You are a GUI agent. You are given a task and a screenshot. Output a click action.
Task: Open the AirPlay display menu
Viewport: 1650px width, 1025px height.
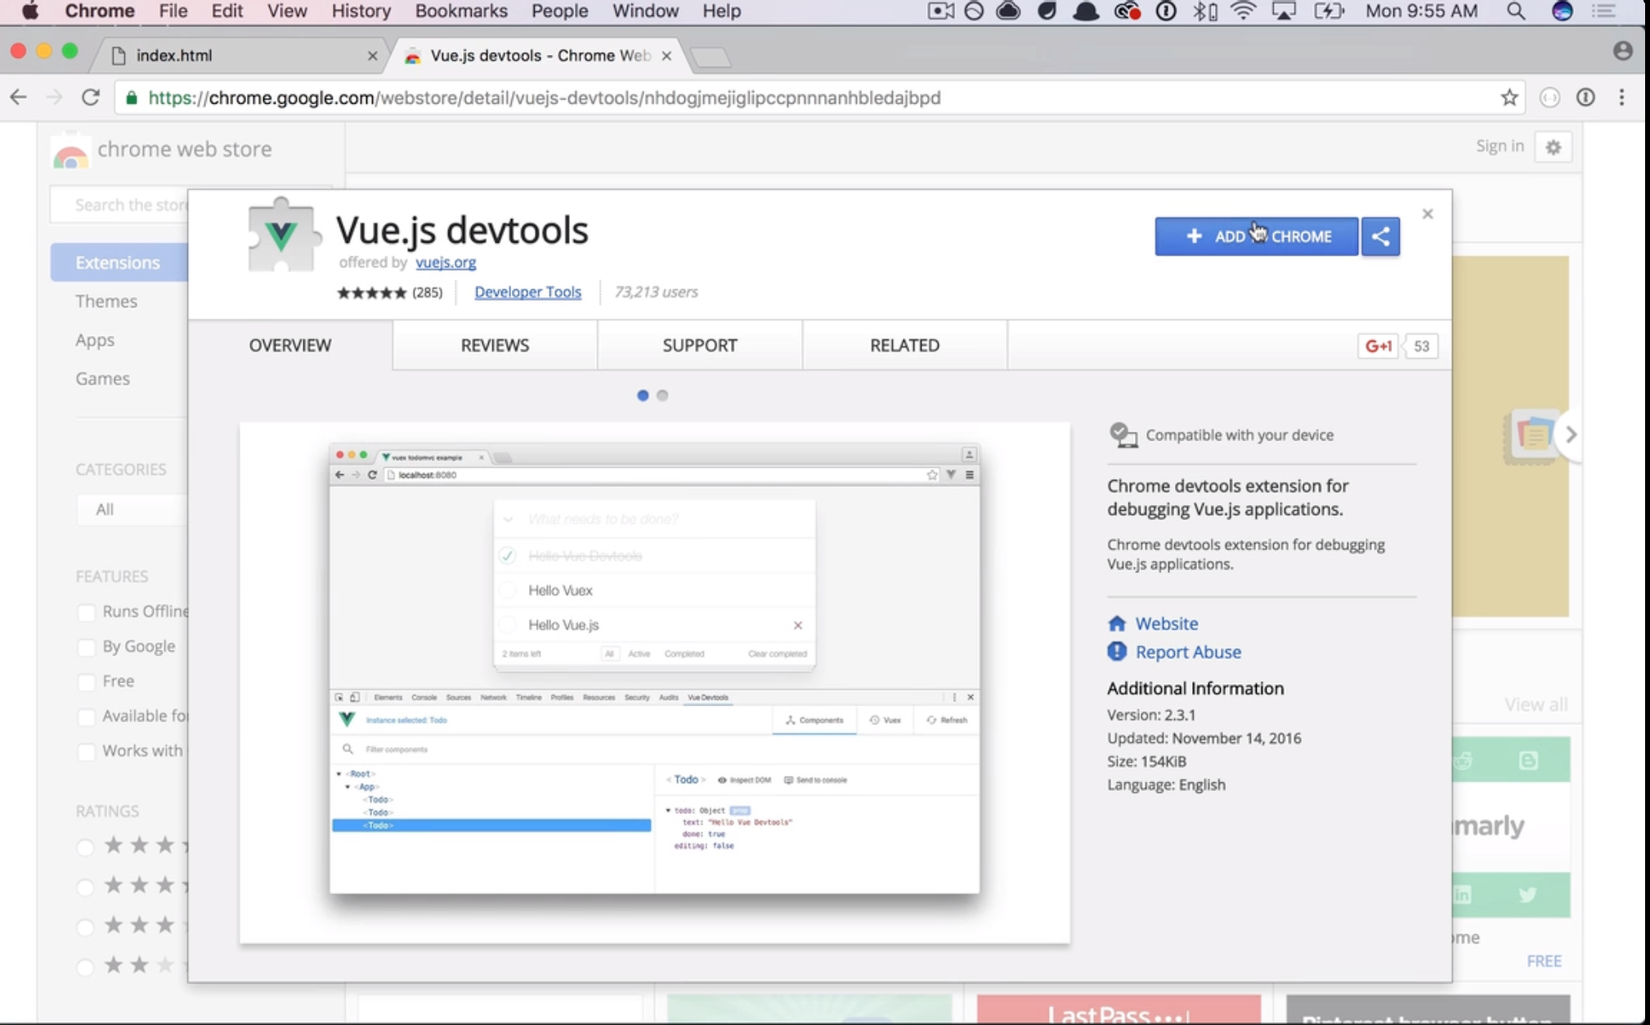pyautogui.click(x=1284, y=11)
